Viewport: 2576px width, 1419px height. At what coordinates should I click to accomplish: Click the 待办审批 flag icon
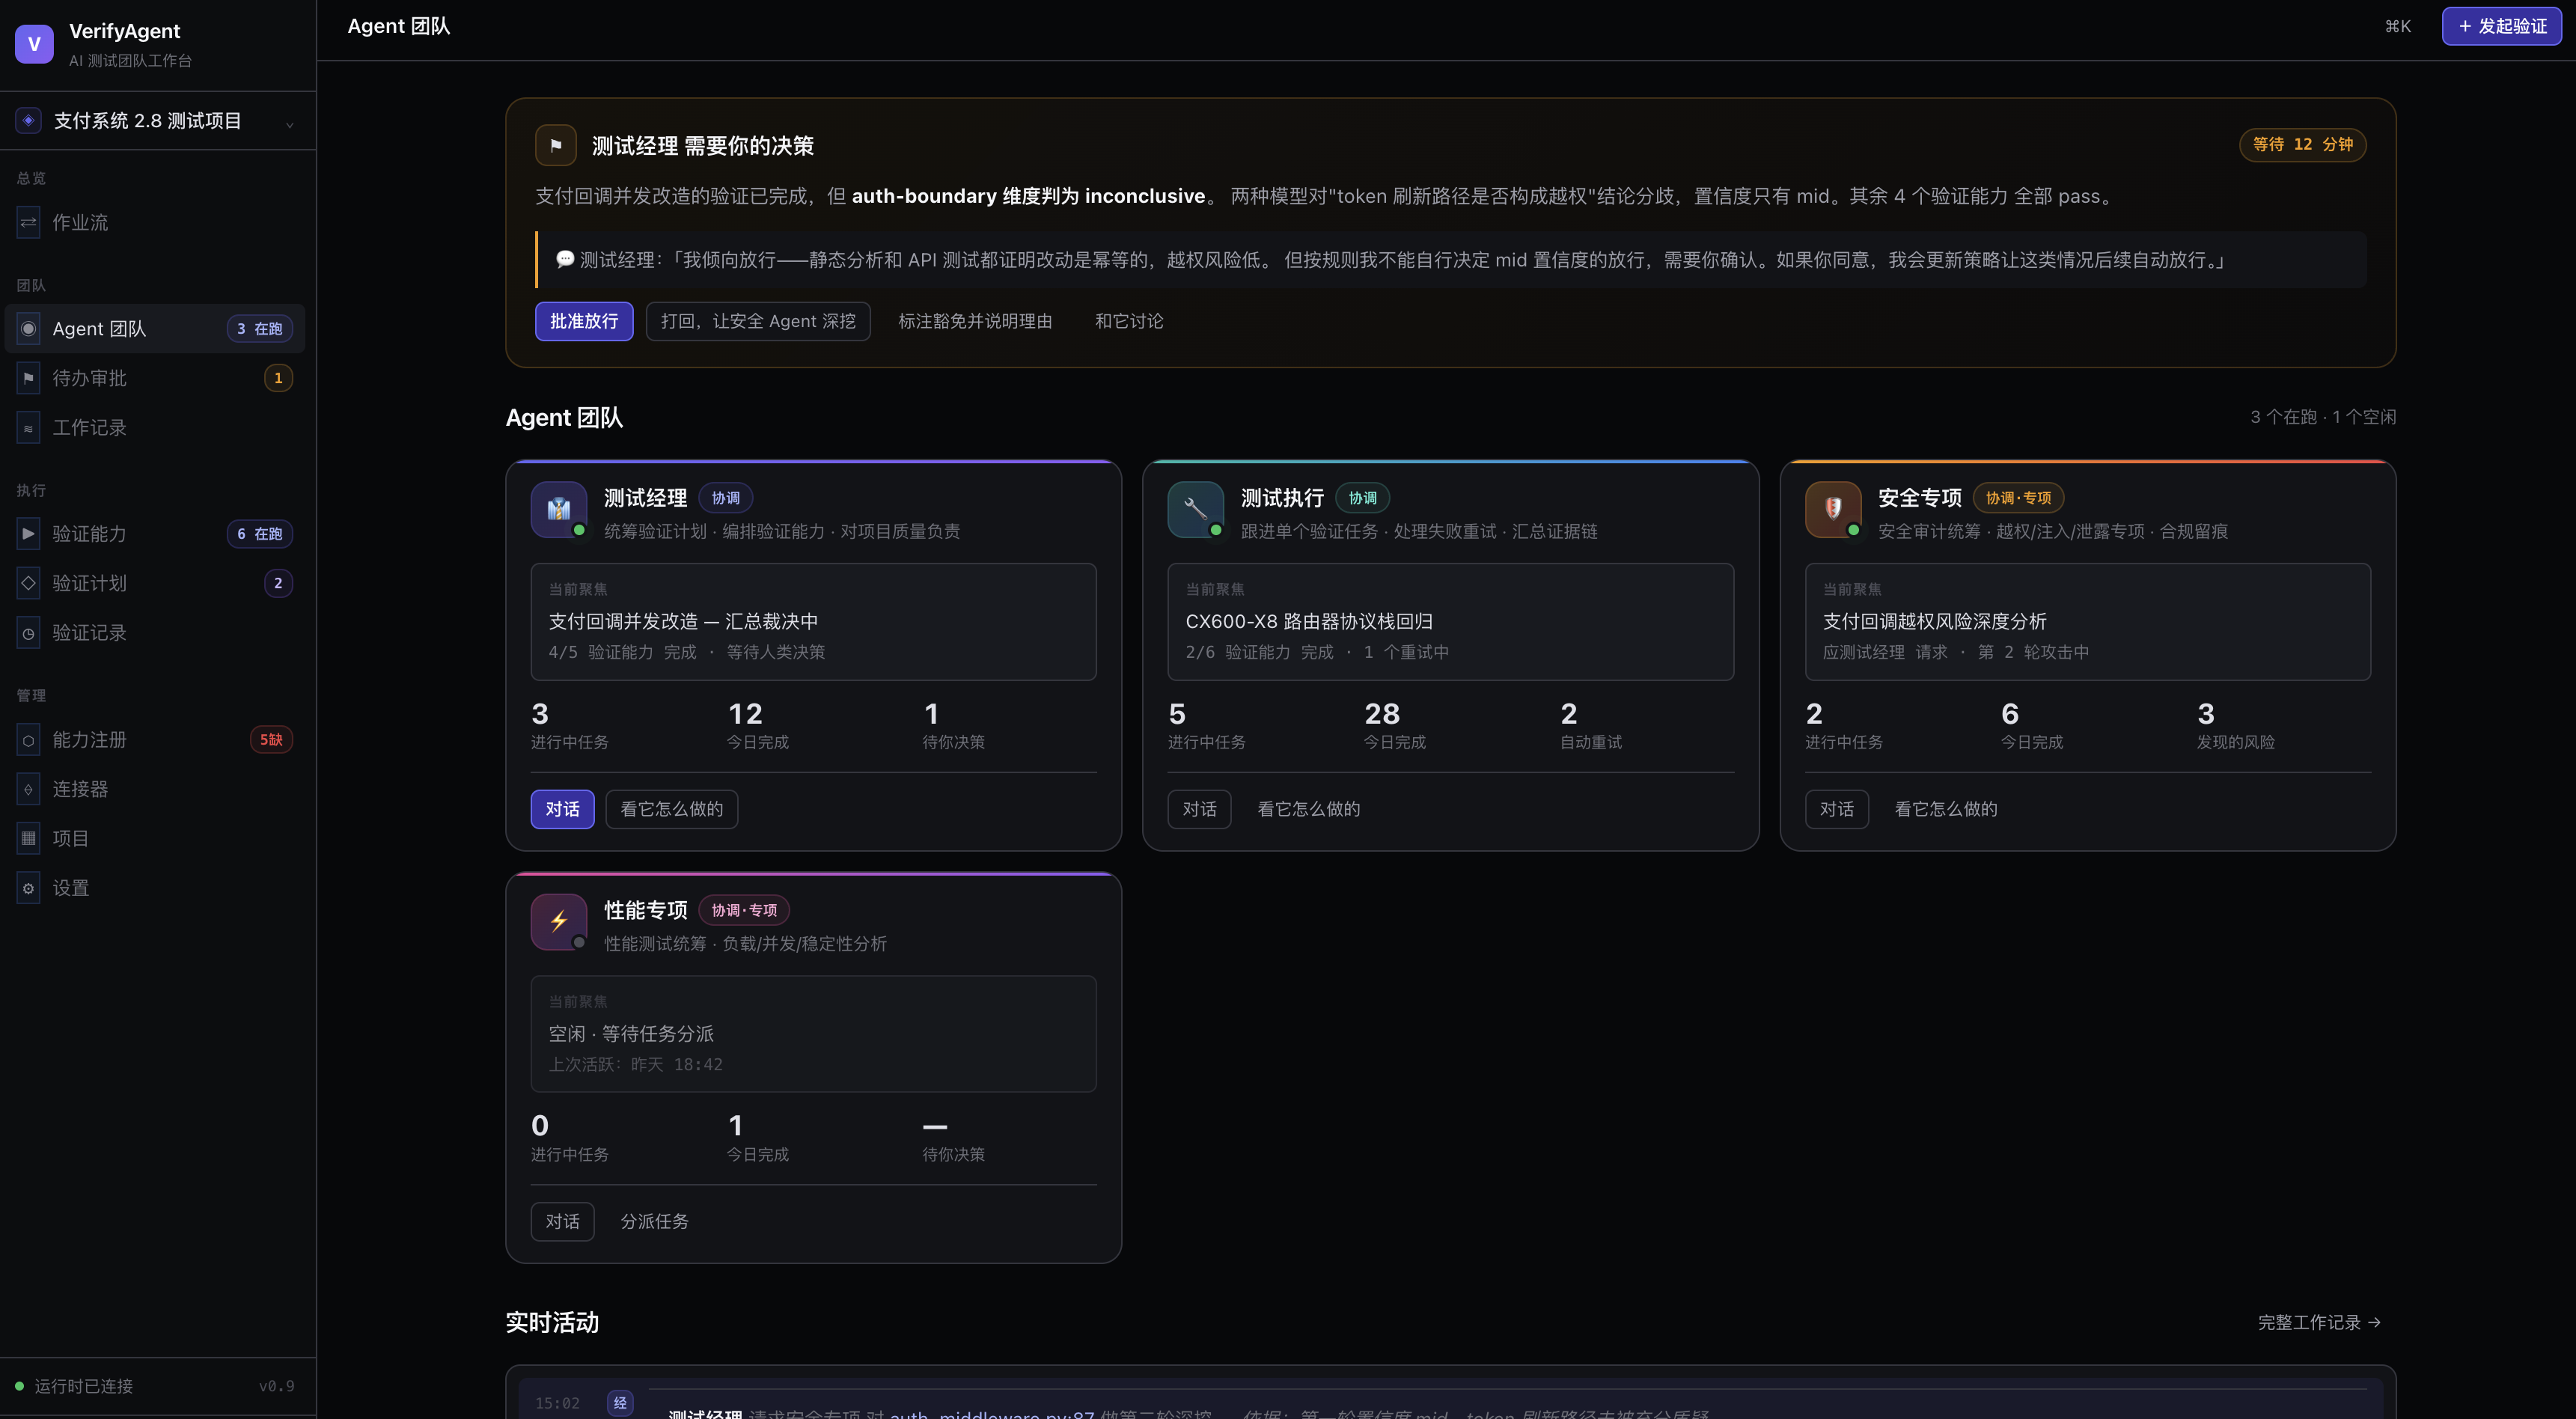click(x=29, y=378)
